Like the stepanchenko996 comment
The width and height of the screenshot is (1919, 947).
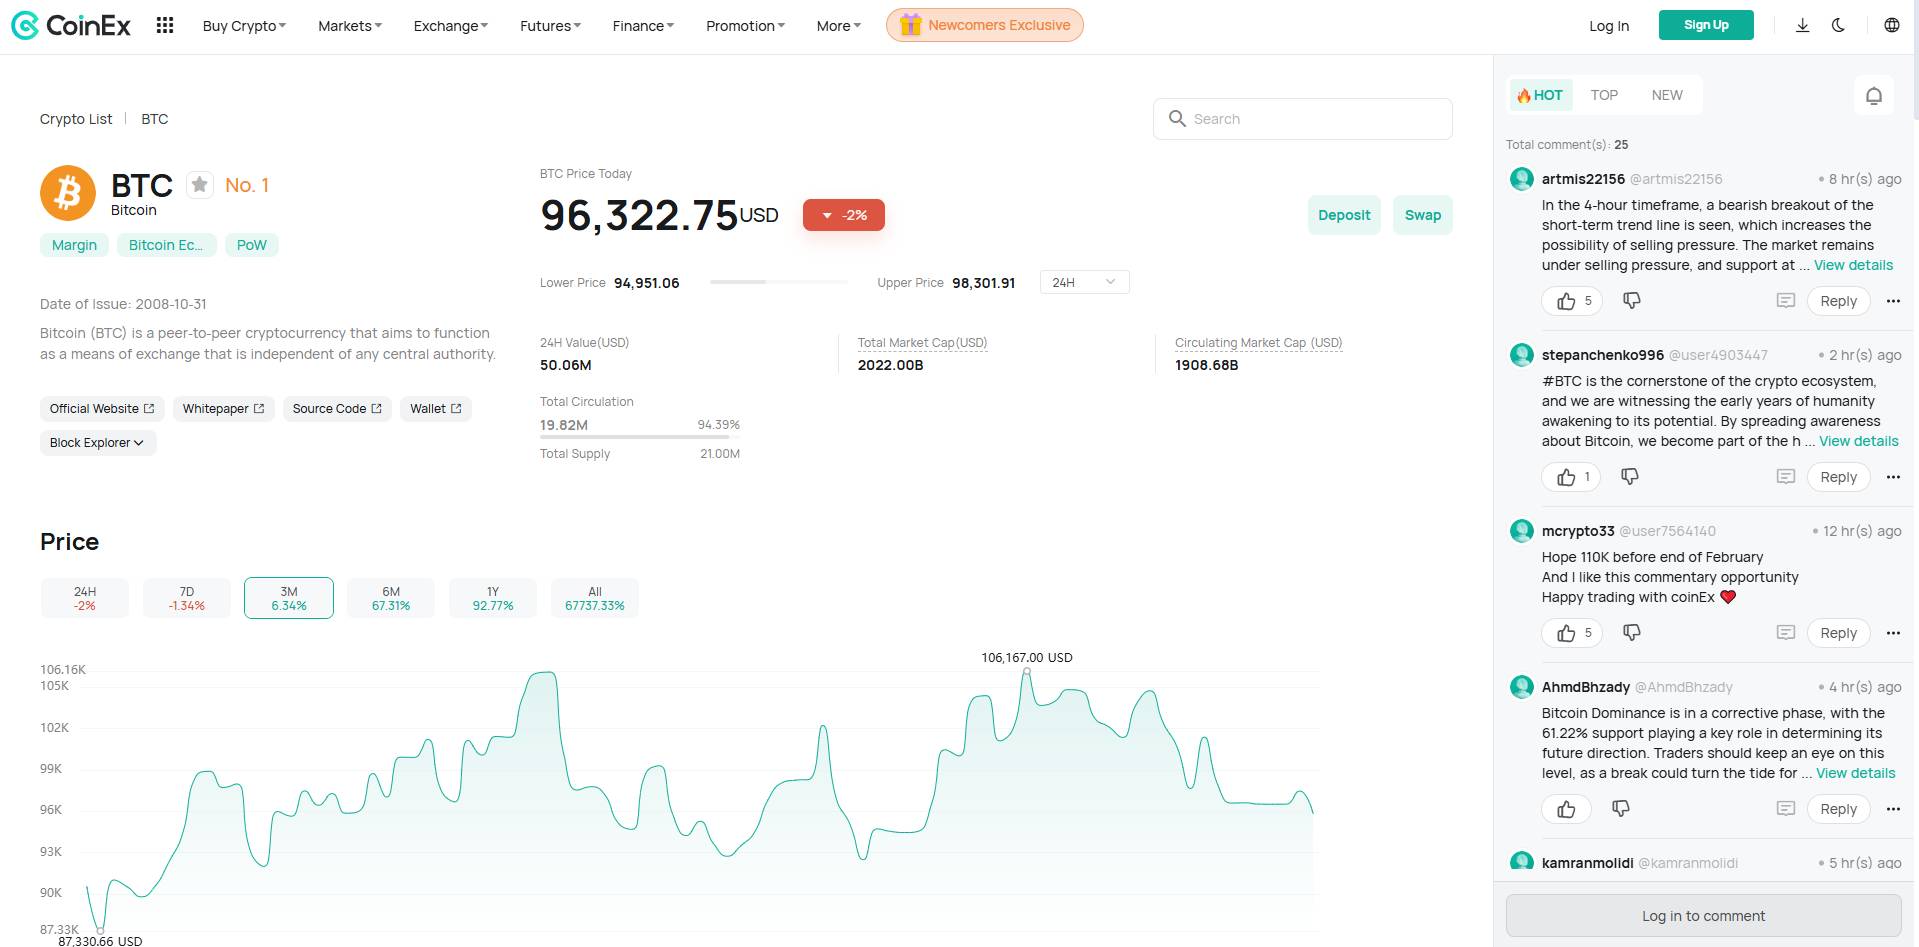pyautogui.click(x=1572, y=477)
